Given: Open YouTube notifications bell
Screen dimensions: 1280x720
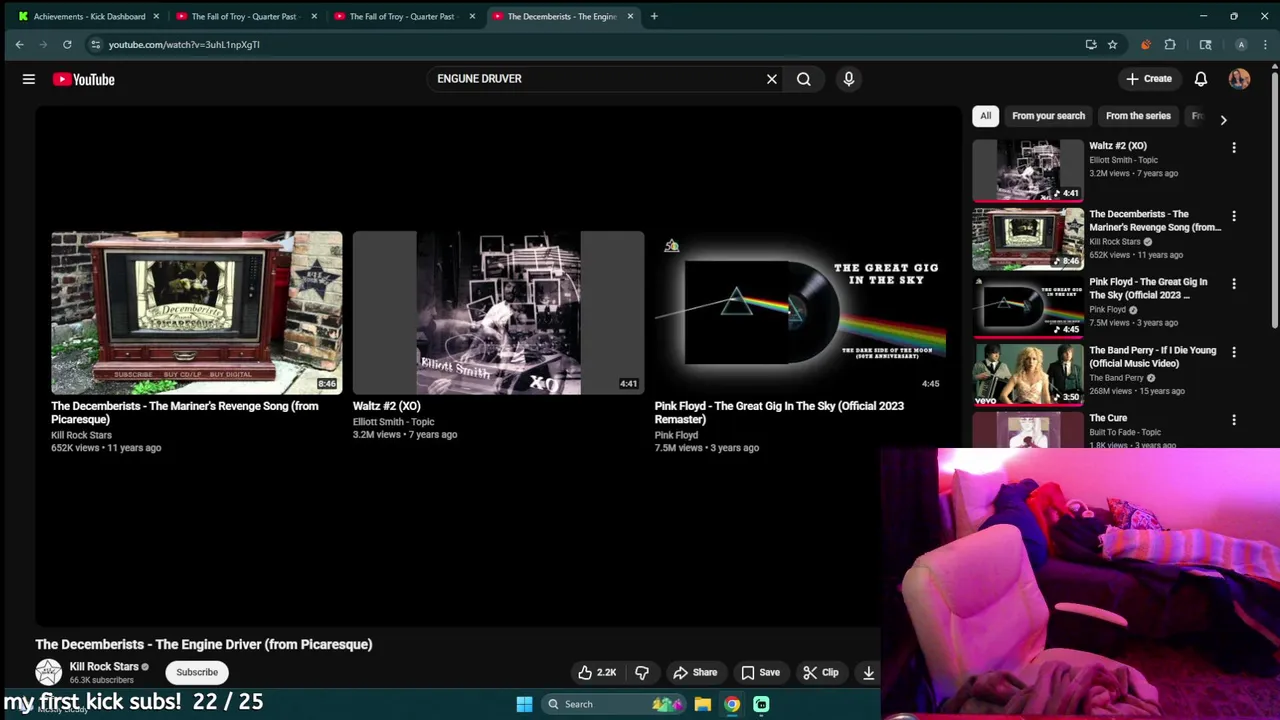Looking at the screenshot, I should 1201,79.
